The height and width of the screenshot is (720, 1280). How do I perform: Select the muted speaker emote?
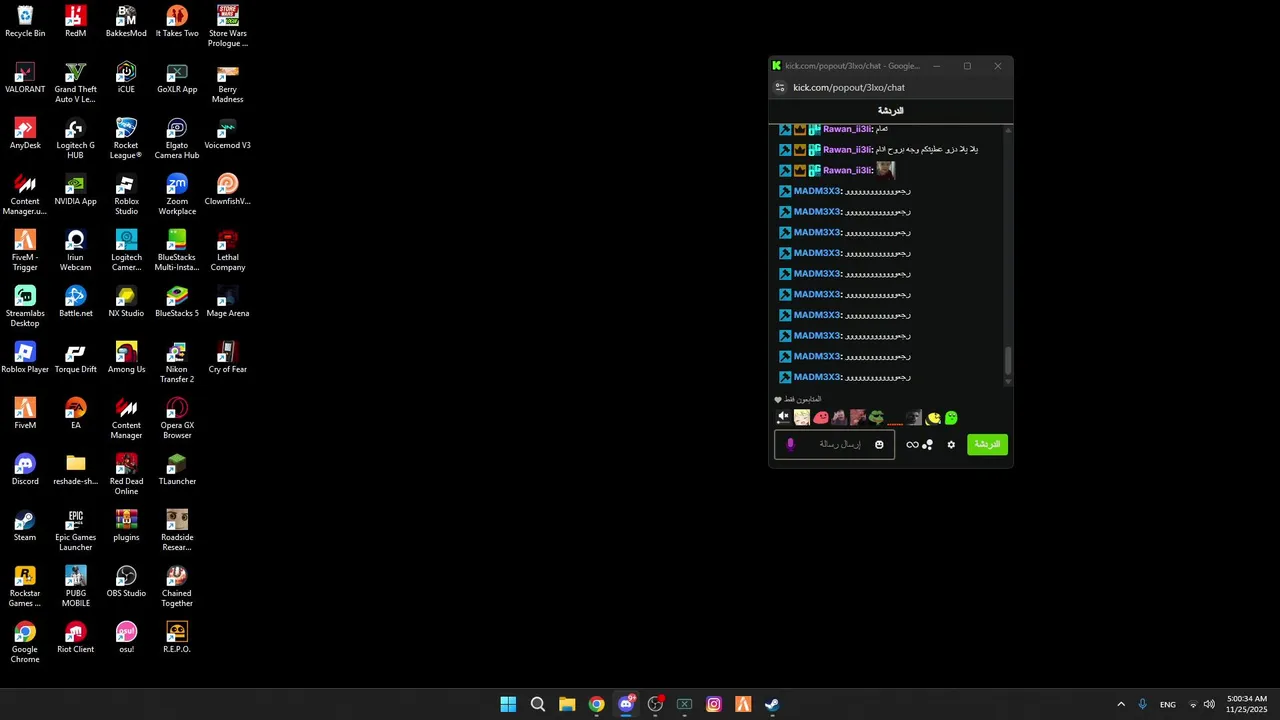(783, 417)
